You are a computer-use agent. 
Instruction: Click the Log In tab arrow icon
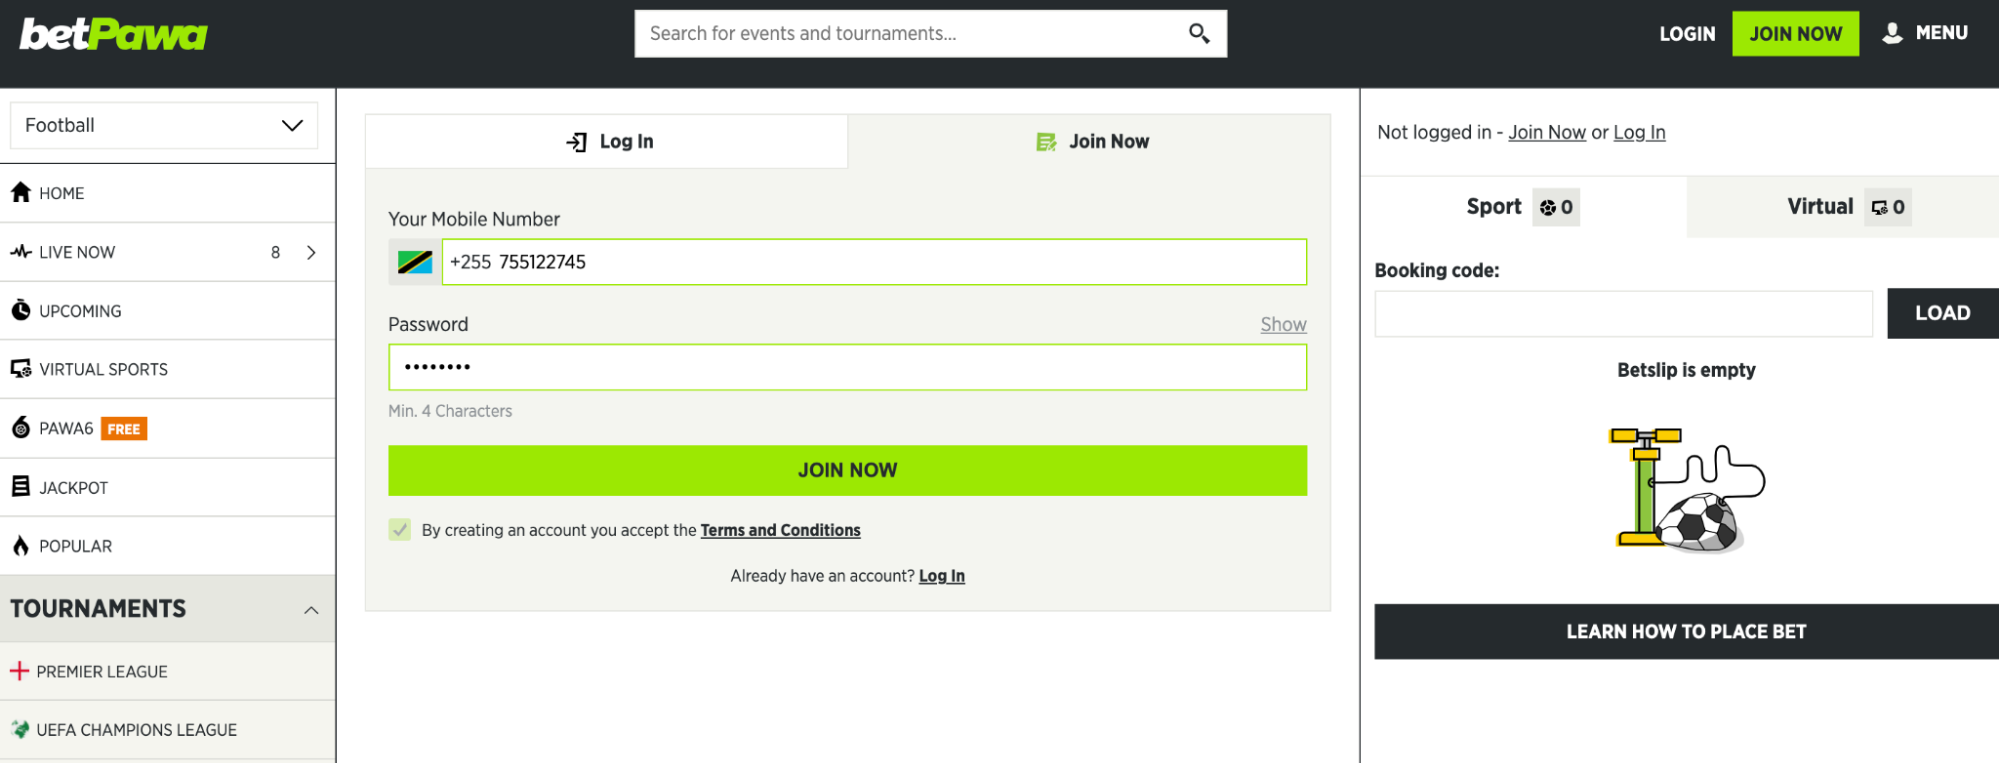tap(577, 142)
